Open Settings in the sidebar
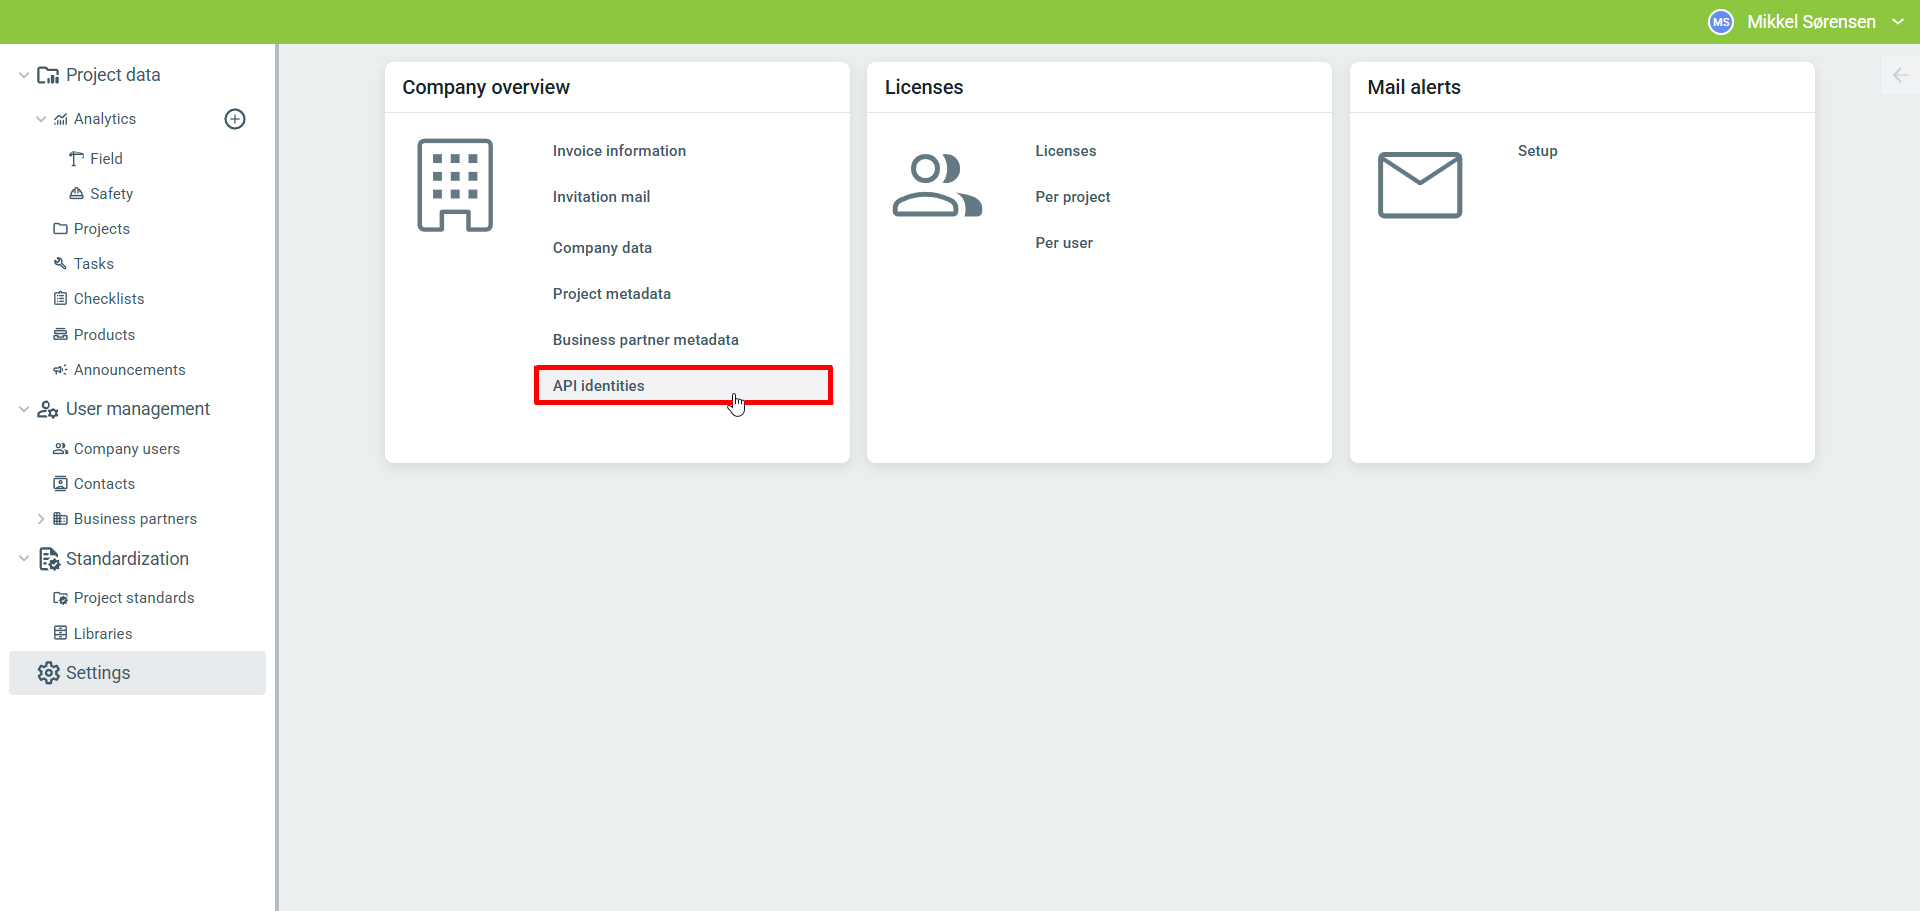Viewport: 1920px width, 911px height. (98, 673)
